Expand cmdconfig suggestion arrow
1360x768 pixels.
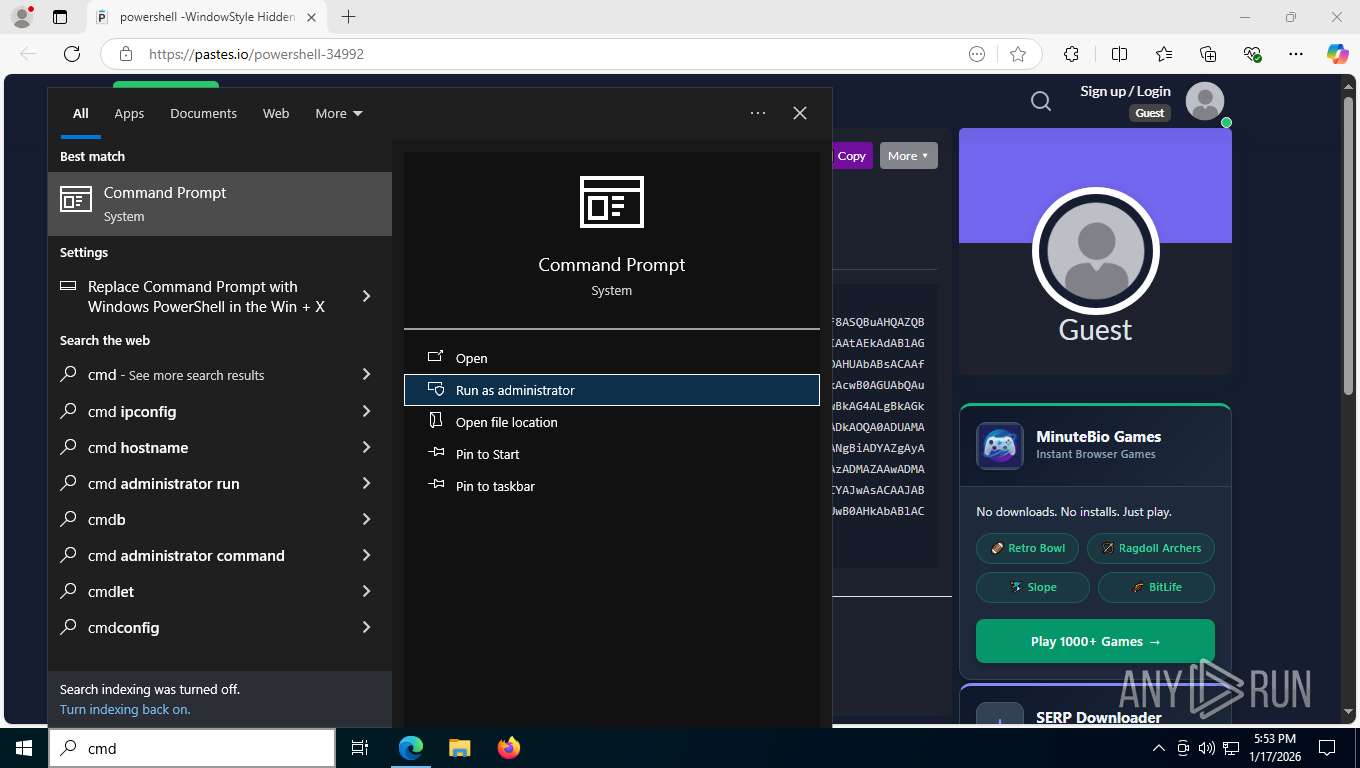tap(366, 627)
